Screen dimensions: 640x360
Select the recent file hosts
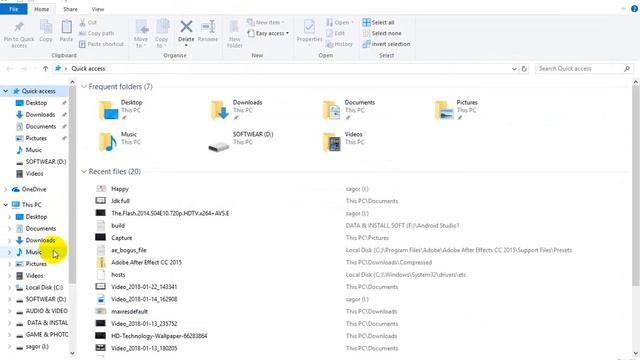[118, 275]
